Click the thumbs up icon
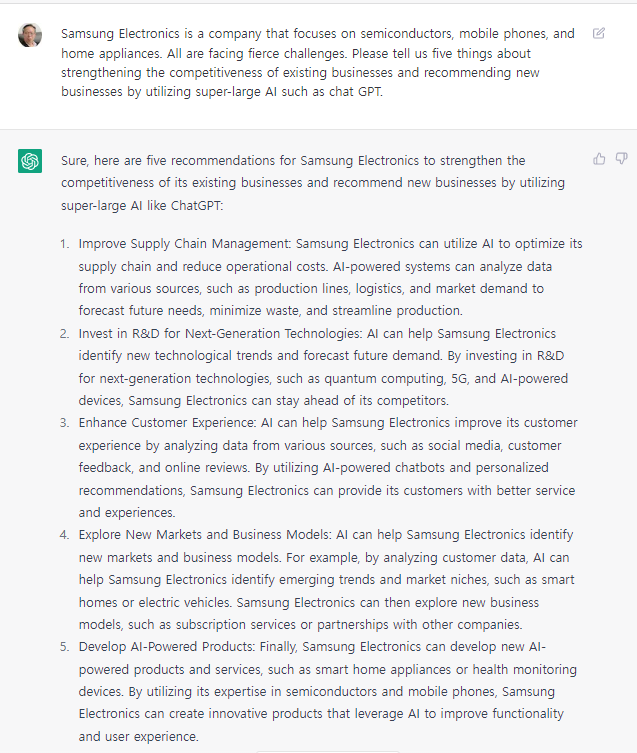The height and width of the screenshot is (753, 637). click(599, 158)
